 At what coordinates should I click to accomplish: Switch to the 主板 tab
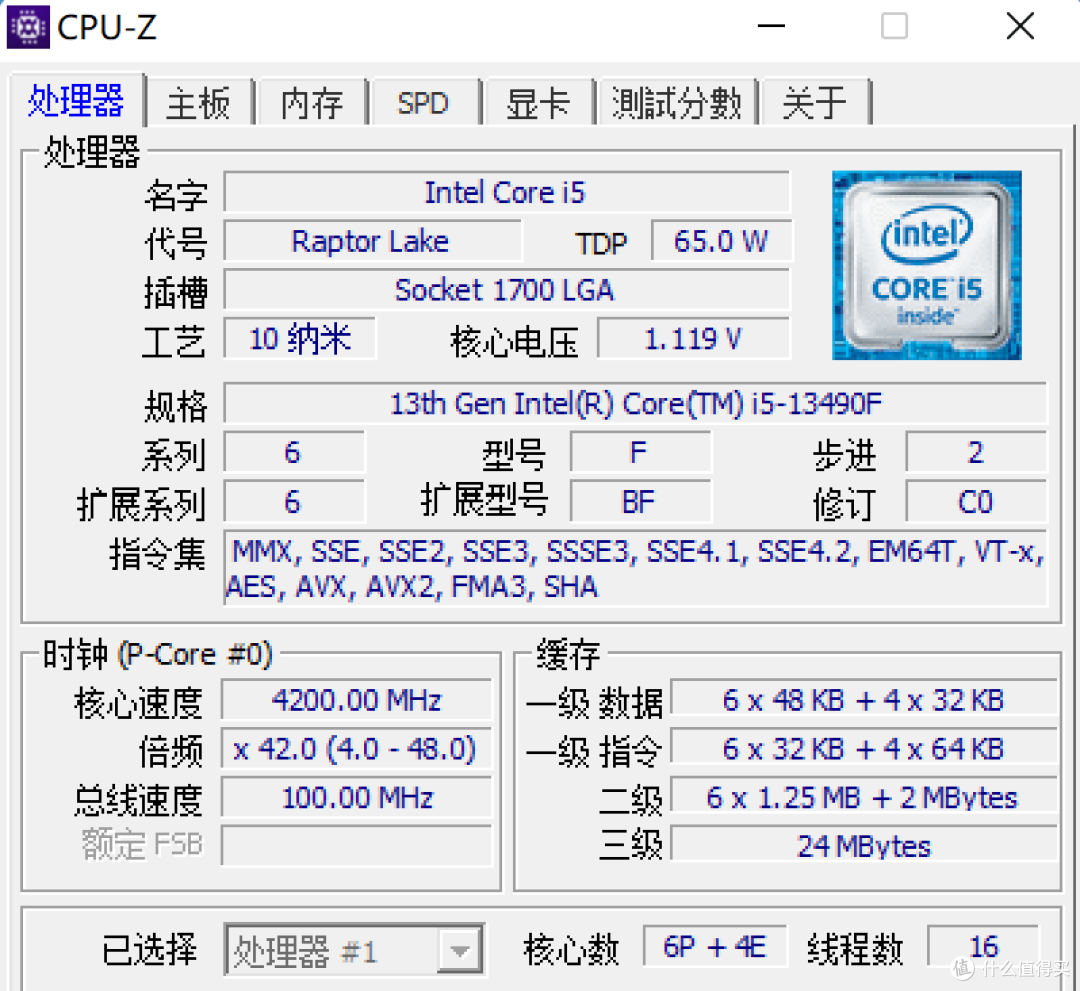(199, 102)
